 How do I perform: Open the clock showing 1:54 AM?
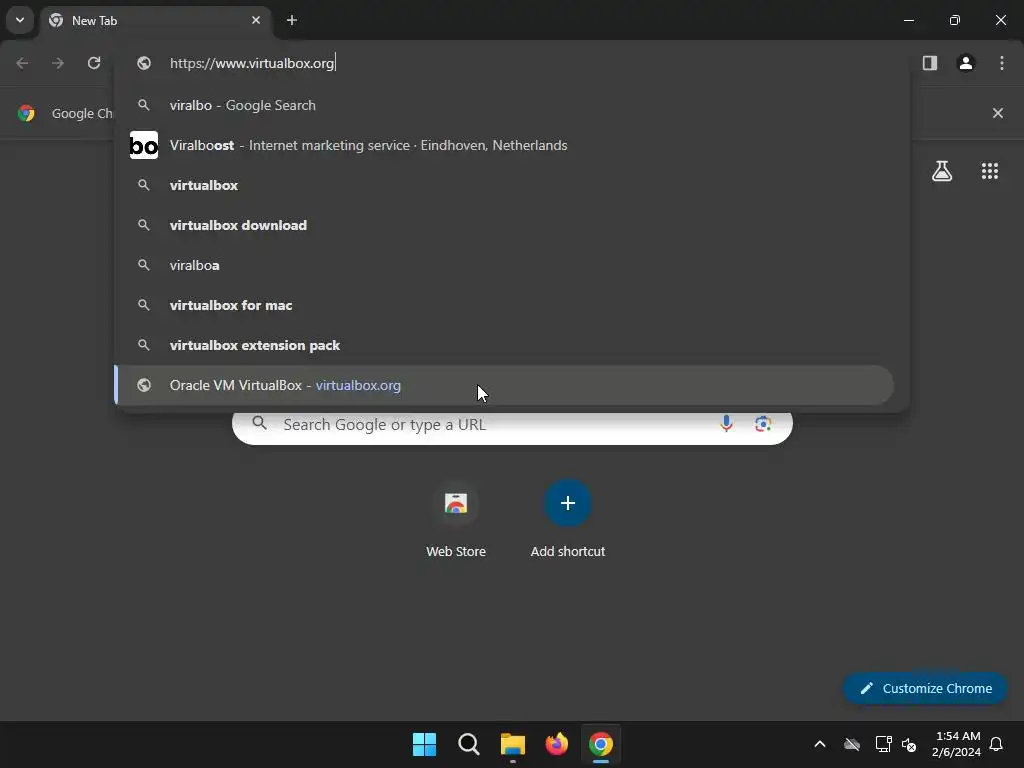click(956, 744)
